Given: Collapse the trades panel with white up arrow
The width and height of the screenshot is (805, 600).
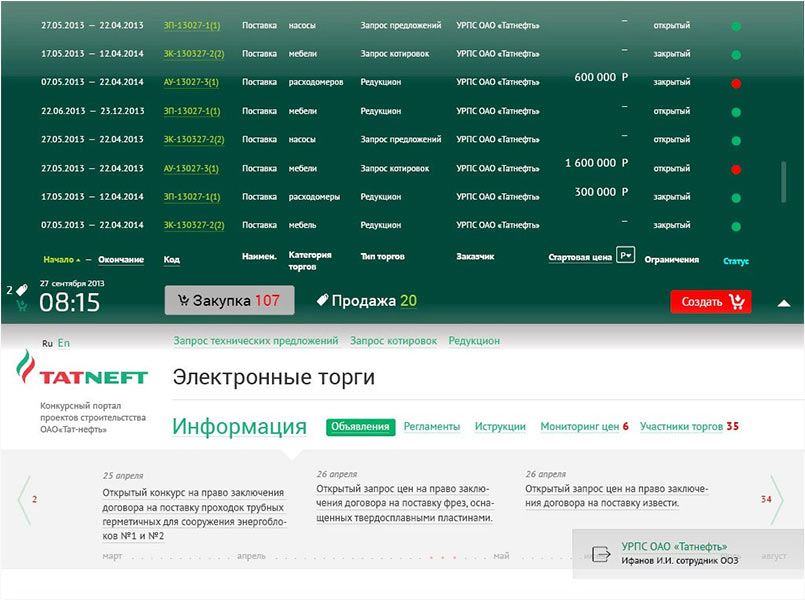Looking at the screenshot, I should click(x=783, y=302).
